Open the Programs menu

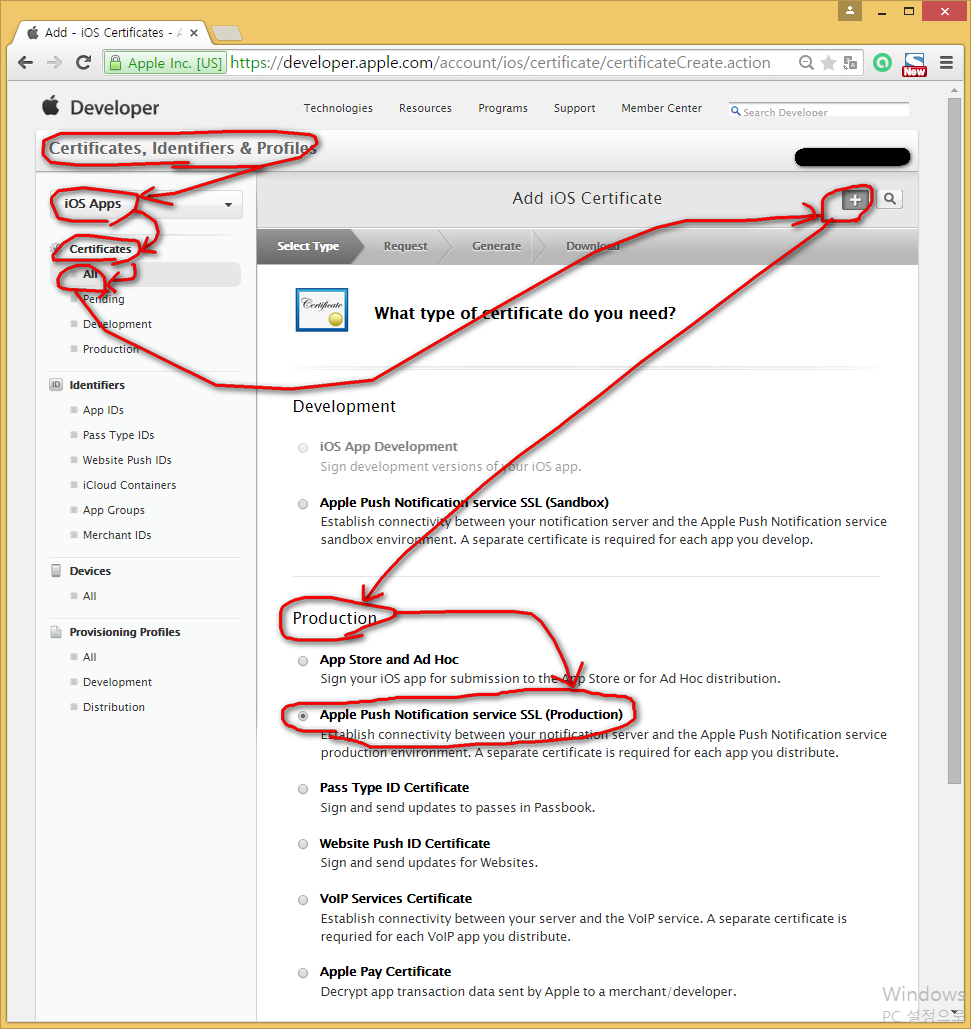pos(503,108)
